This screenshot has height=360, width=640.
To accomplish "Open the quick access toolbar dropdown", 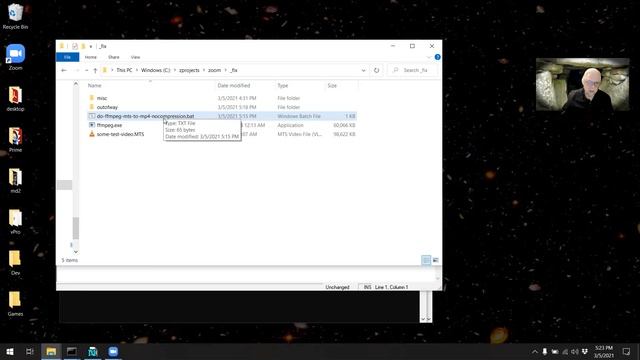I will (x=91, y=46).
